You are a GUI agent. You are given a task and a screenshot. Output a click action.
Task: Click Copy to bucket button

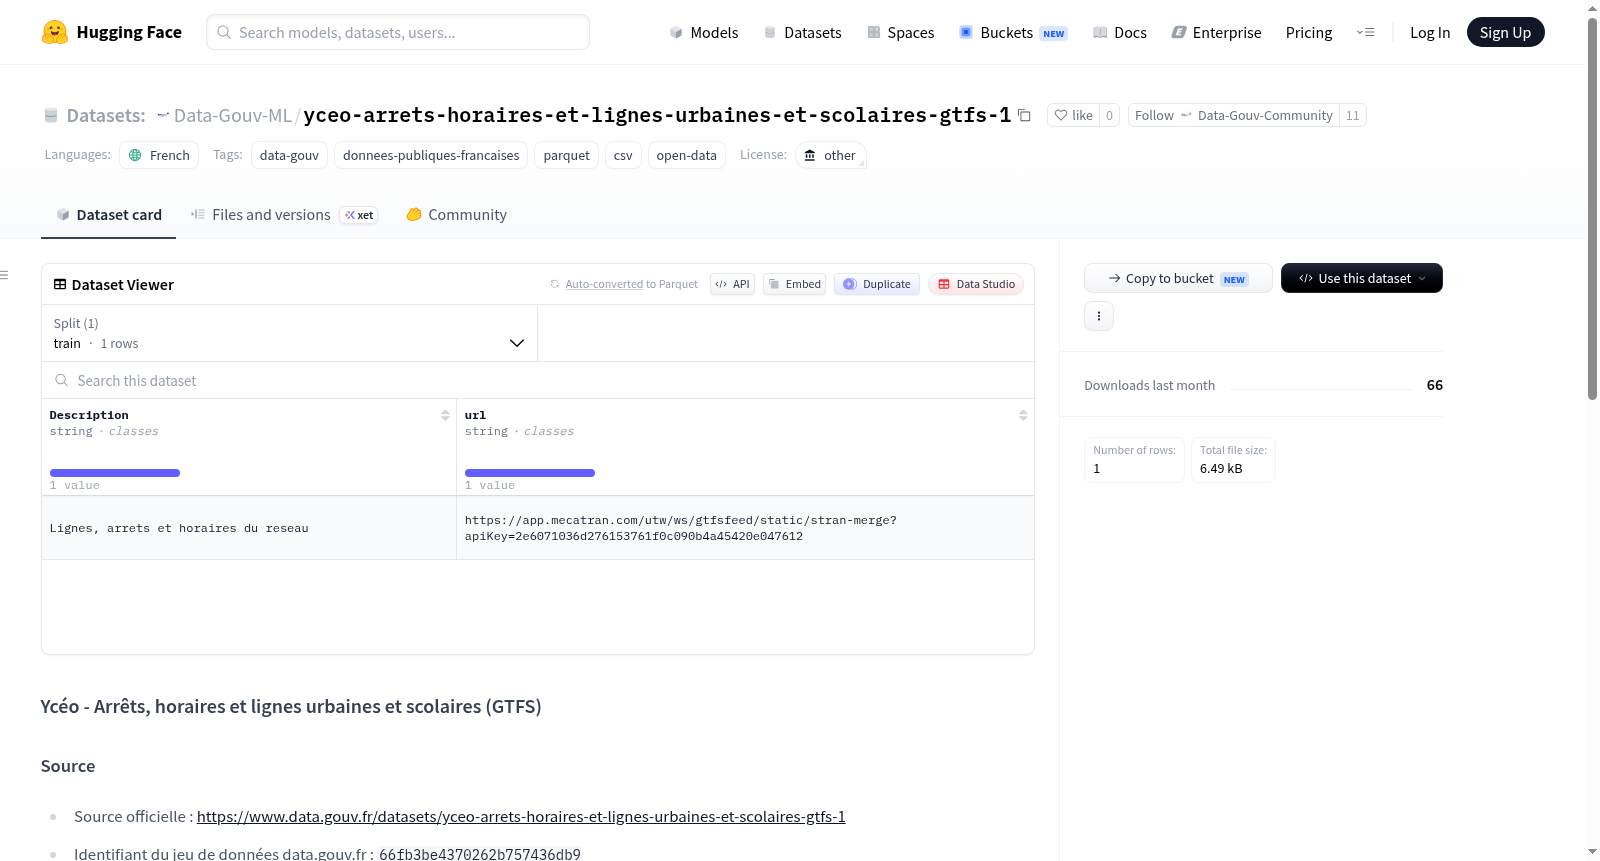coord(1178,278)
